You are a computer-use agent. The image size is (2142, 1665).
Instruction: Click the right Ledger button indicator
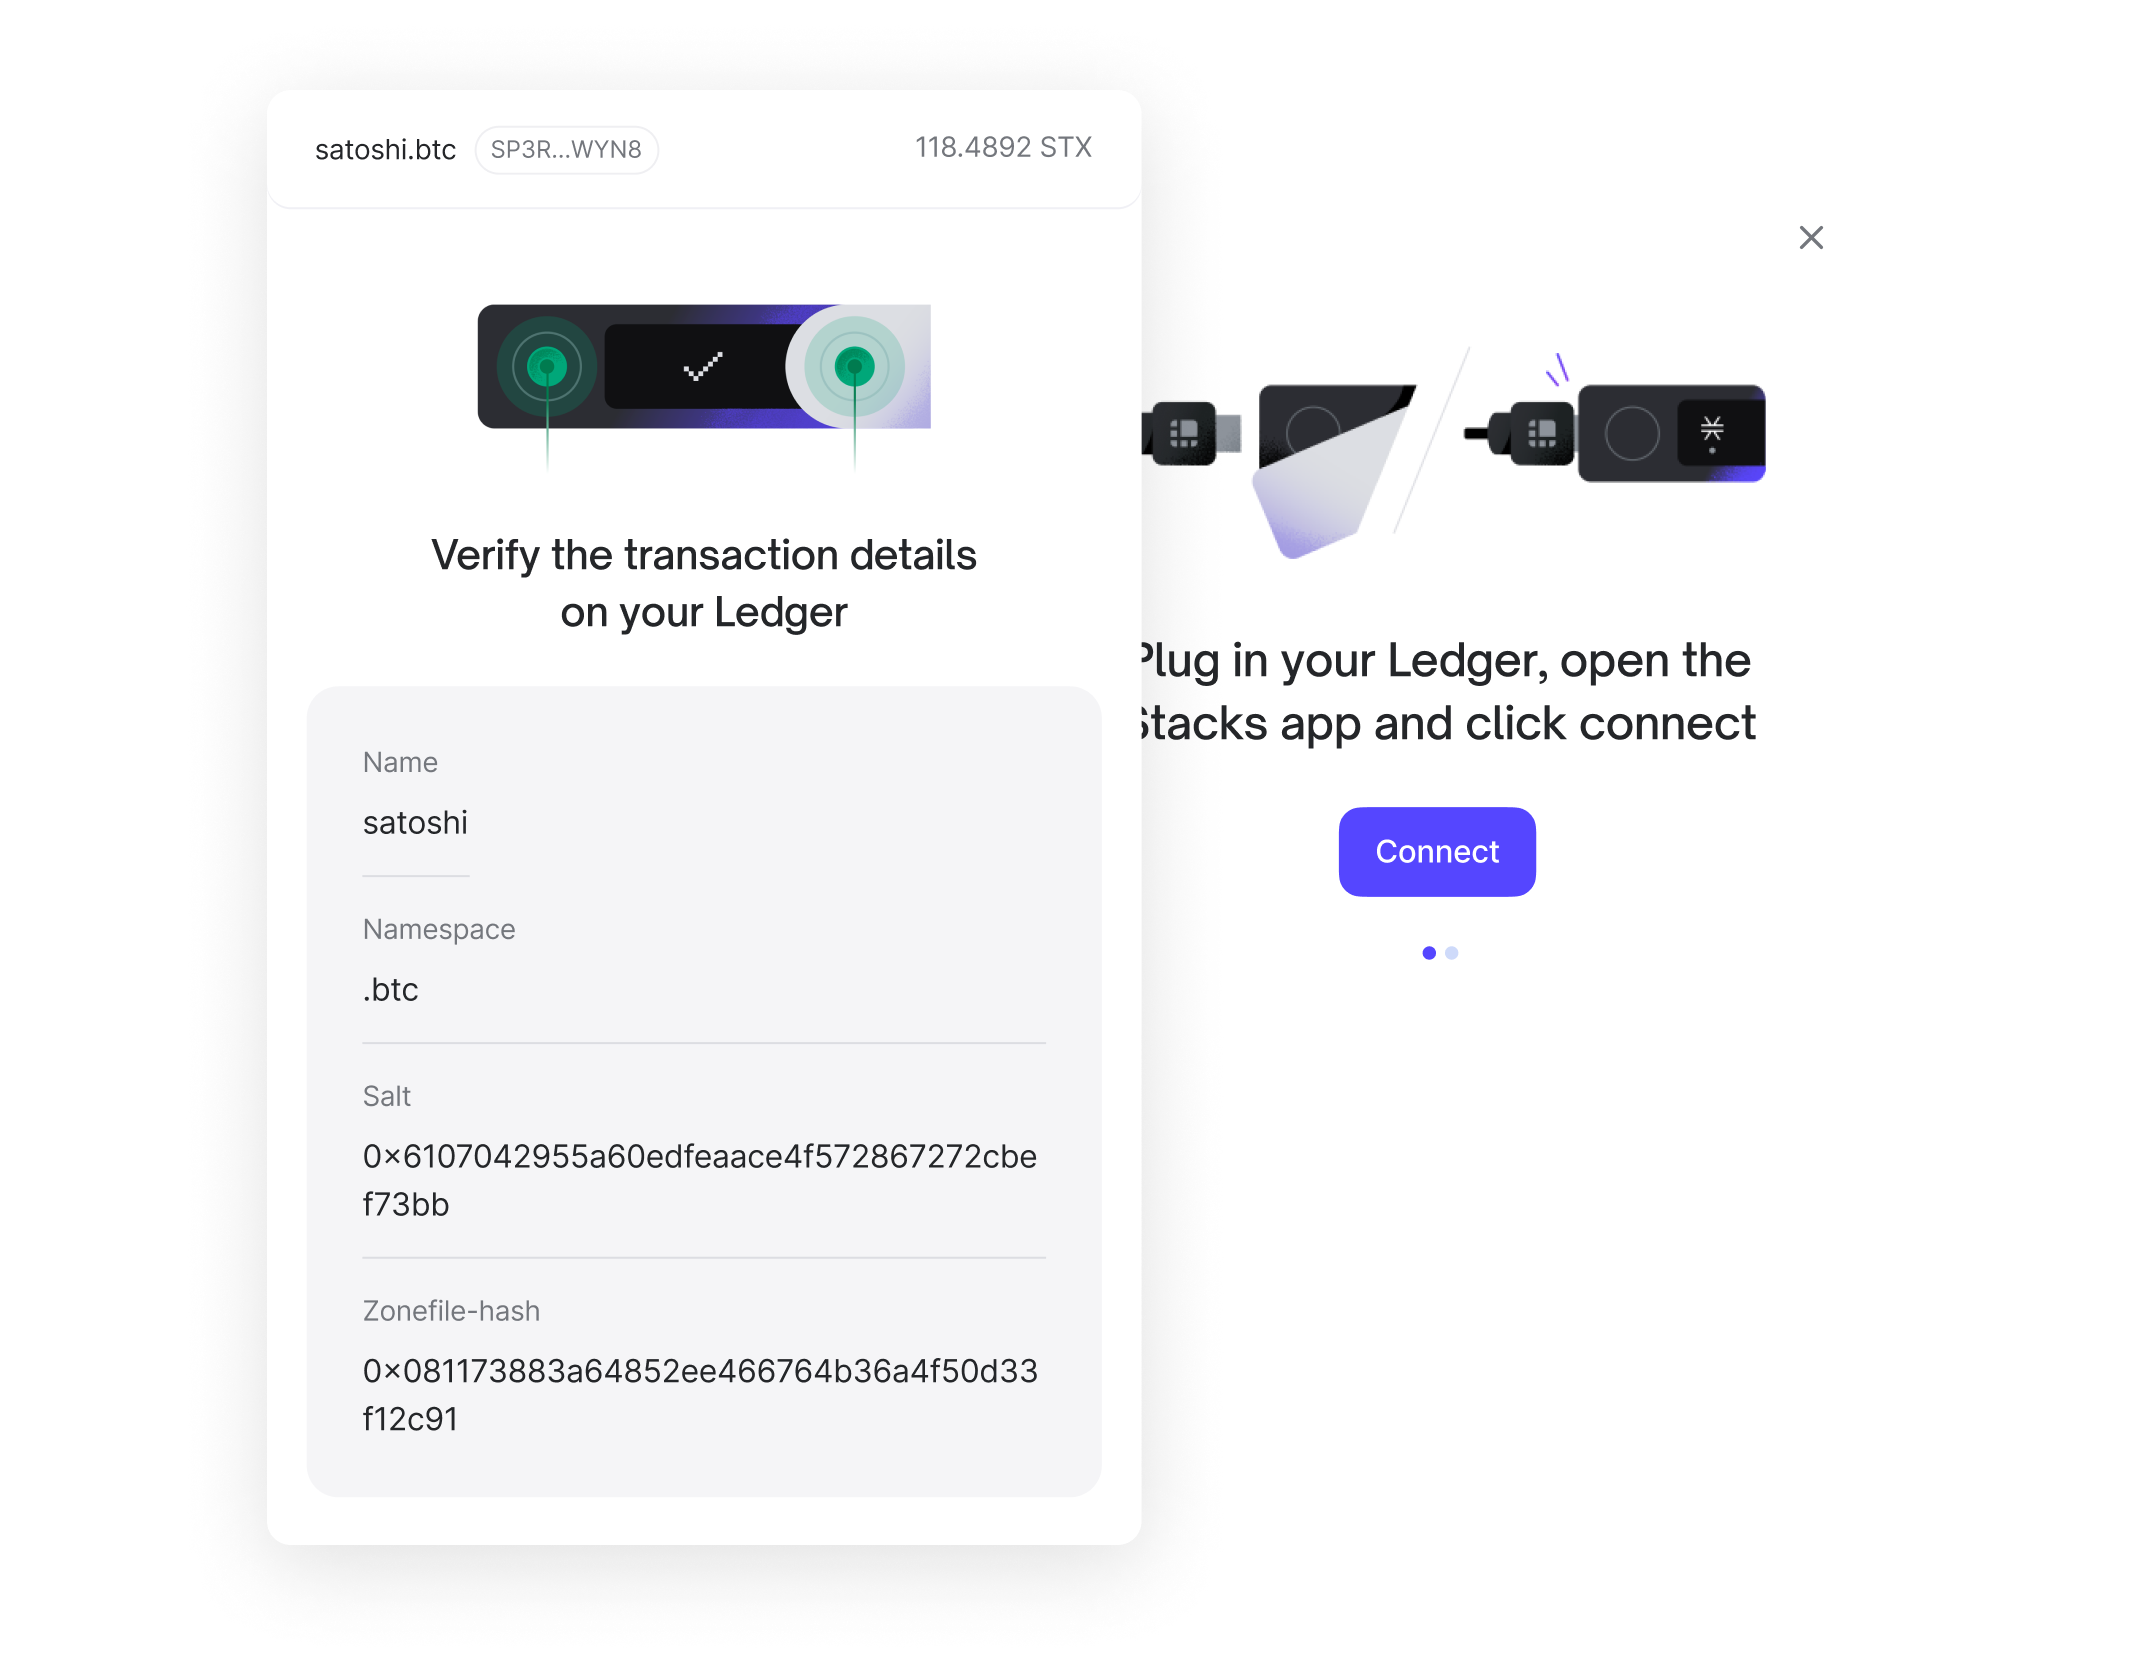coord(854,367)
